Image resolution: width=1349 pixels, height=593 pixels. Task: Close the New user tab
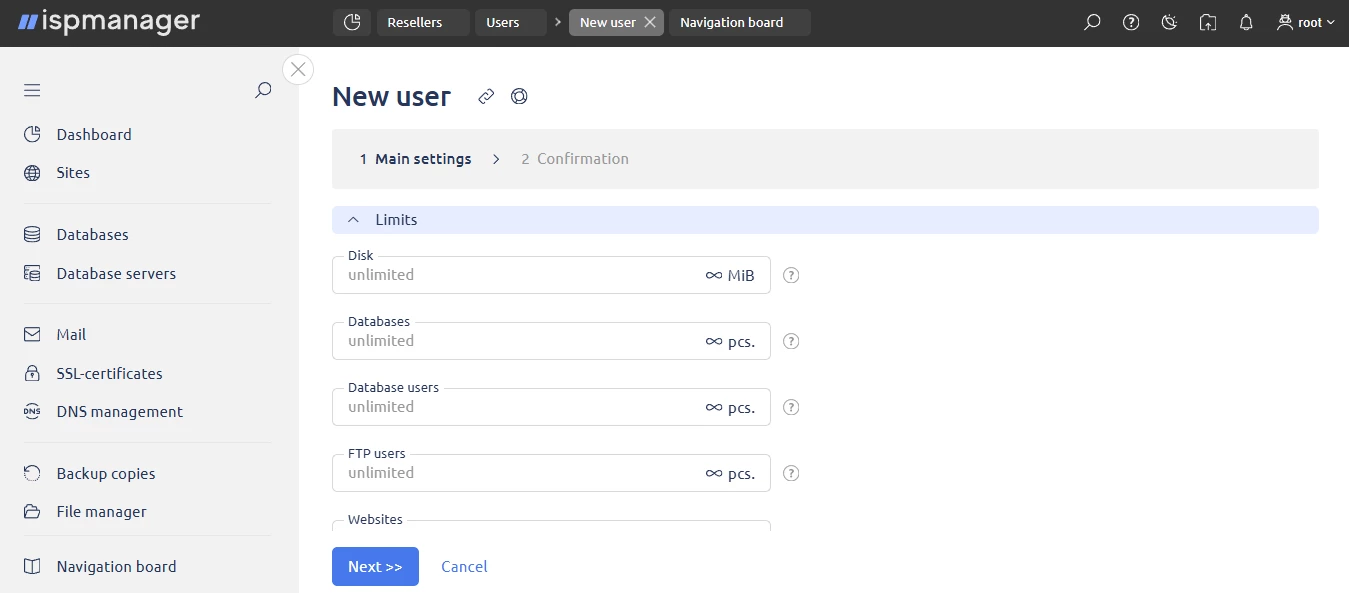point(650,22)
